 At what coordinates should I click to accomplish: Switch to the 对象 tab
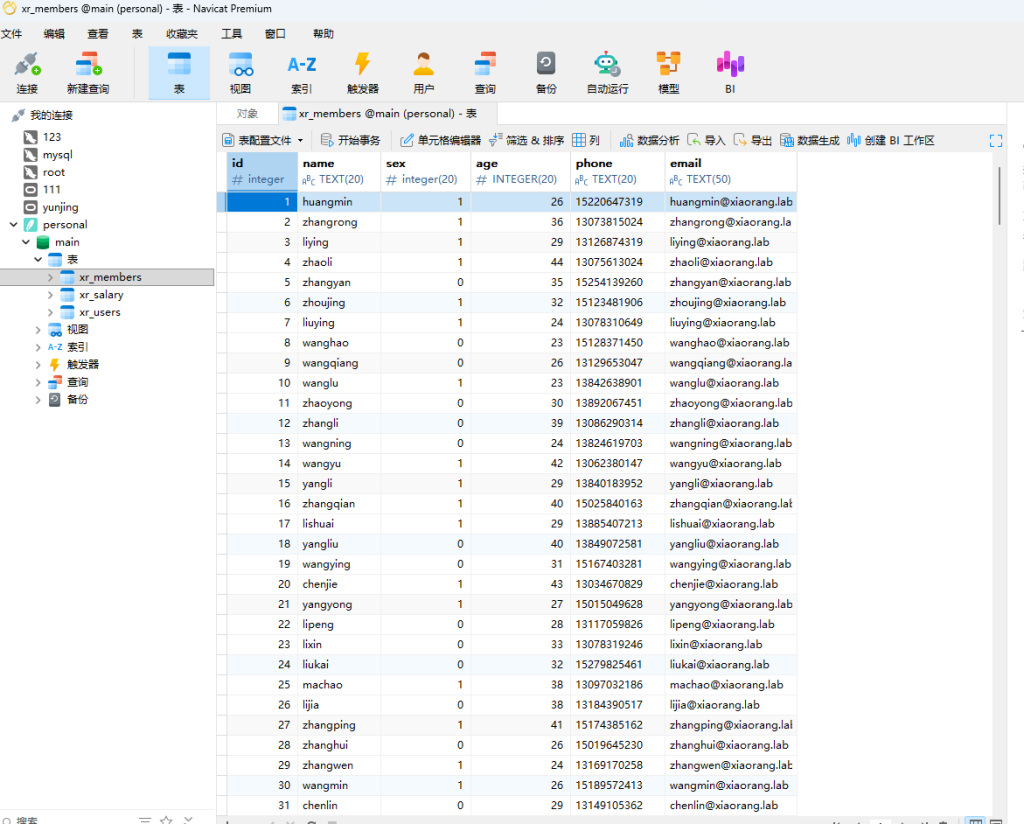click(247, 114)
